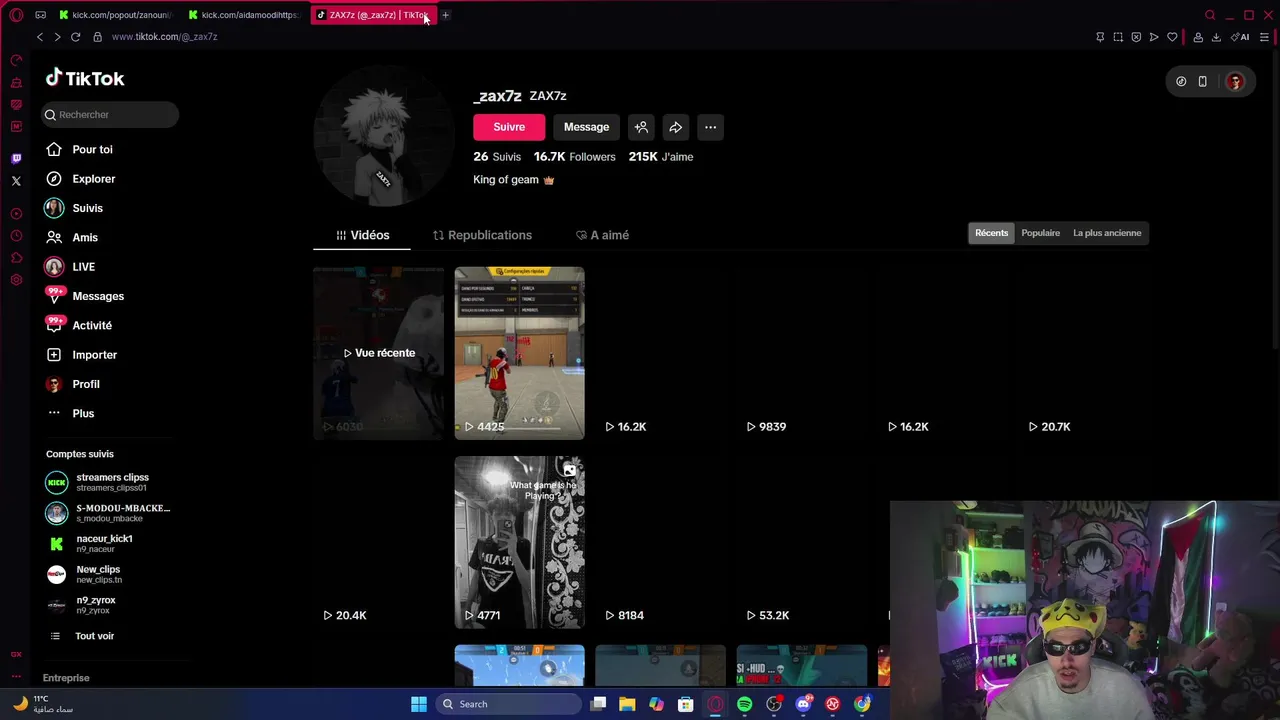The height and width of the screenshot is (720, 1280).
Task: Open a new browser tab
Action: (445, 15)
